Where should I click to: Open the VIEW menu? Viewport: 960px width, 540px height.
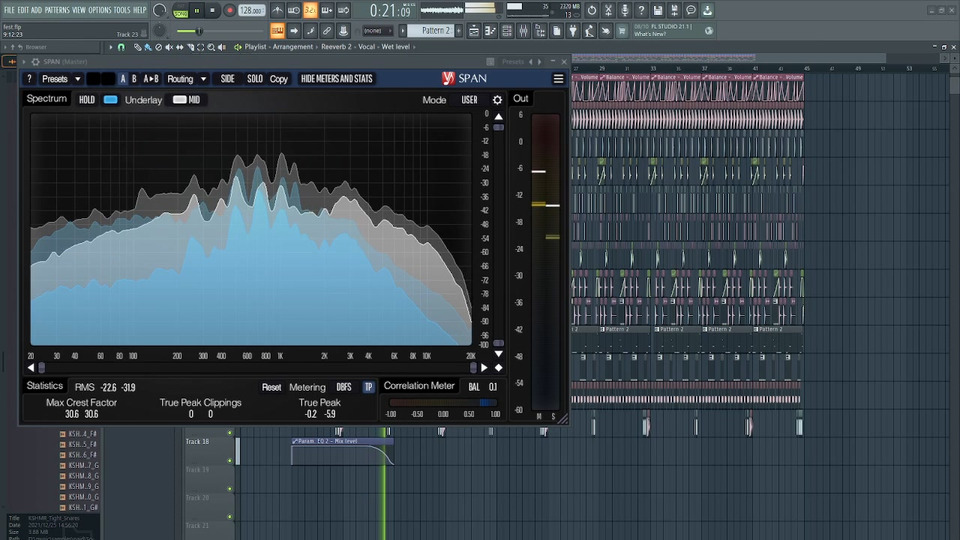[x=79, y=10]
